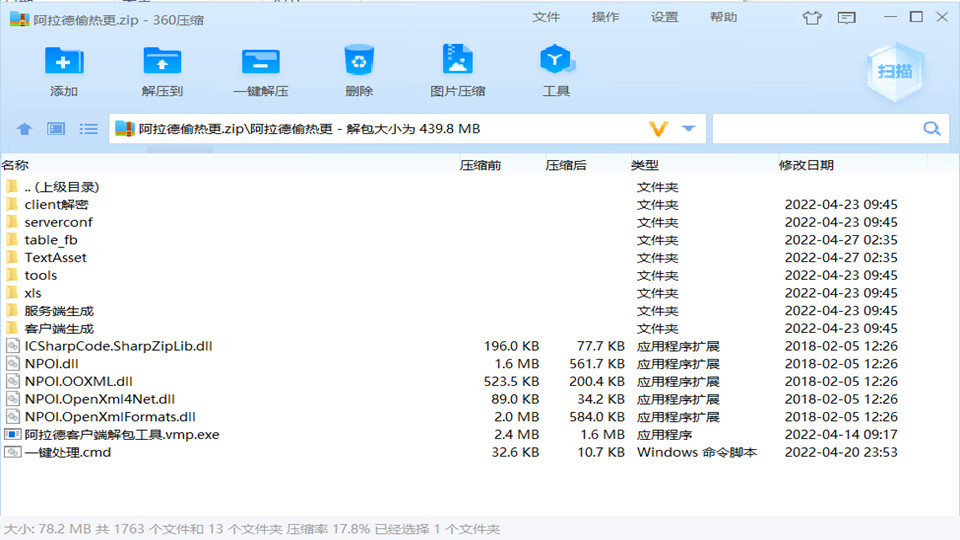Sort by 压缩后 column header
Screen dimensions: 960x540
click(x=566, y=165)
